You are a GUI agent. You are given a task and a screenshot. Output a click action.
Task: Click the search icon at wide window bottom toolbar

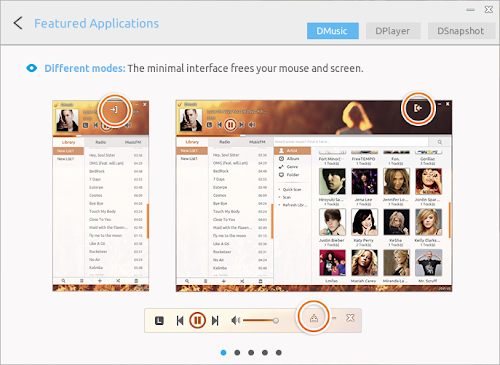pyautogui.click(x=187, y=281)
